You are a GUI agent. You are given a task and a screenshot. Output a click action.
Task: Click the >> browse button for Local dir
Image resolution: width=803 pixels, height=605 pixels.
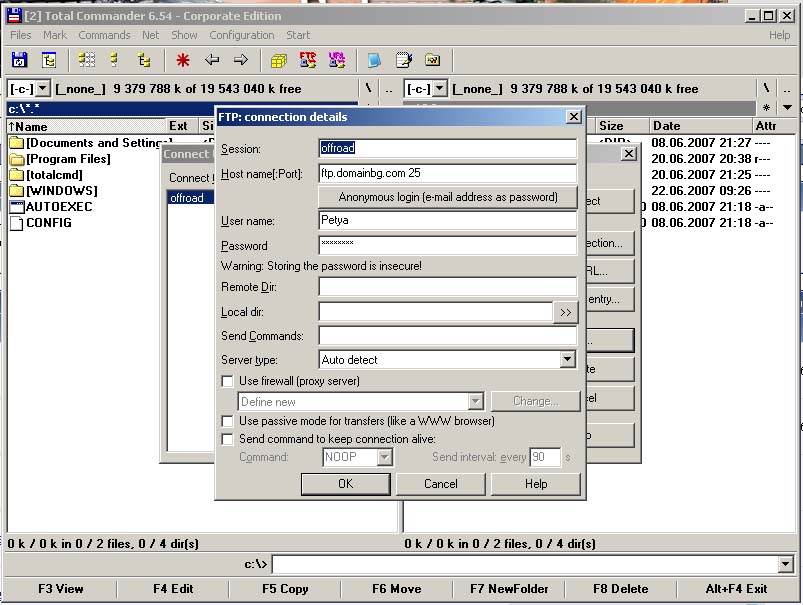click(x=565, y=312)
